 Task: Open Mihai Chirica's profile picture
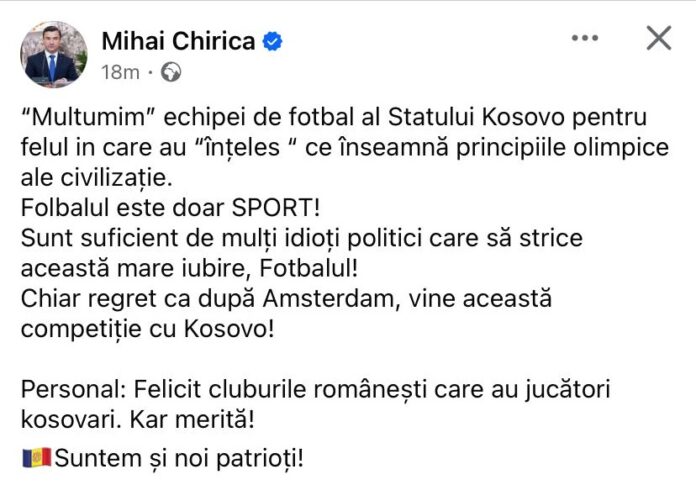[x=54, y=54]
